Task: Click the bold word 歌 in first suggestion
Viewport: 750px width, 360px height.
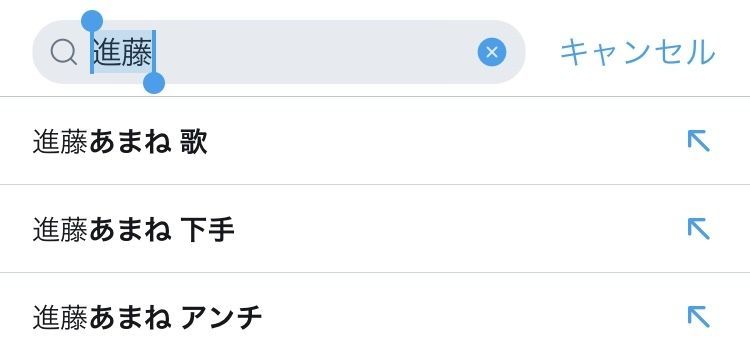Action: [194, 142]
